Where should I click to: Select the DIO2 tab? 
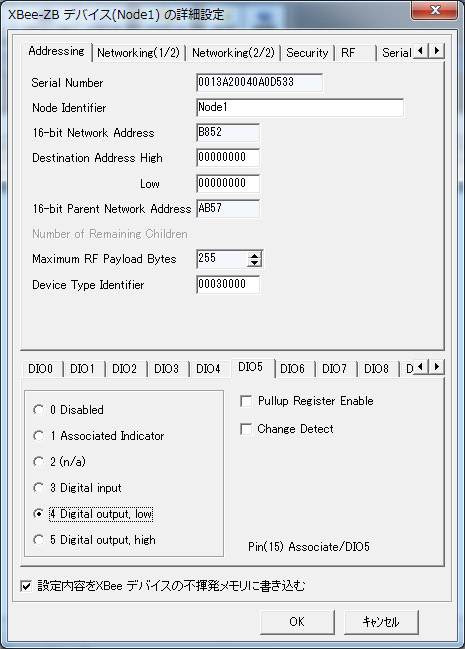click(124, 369)
